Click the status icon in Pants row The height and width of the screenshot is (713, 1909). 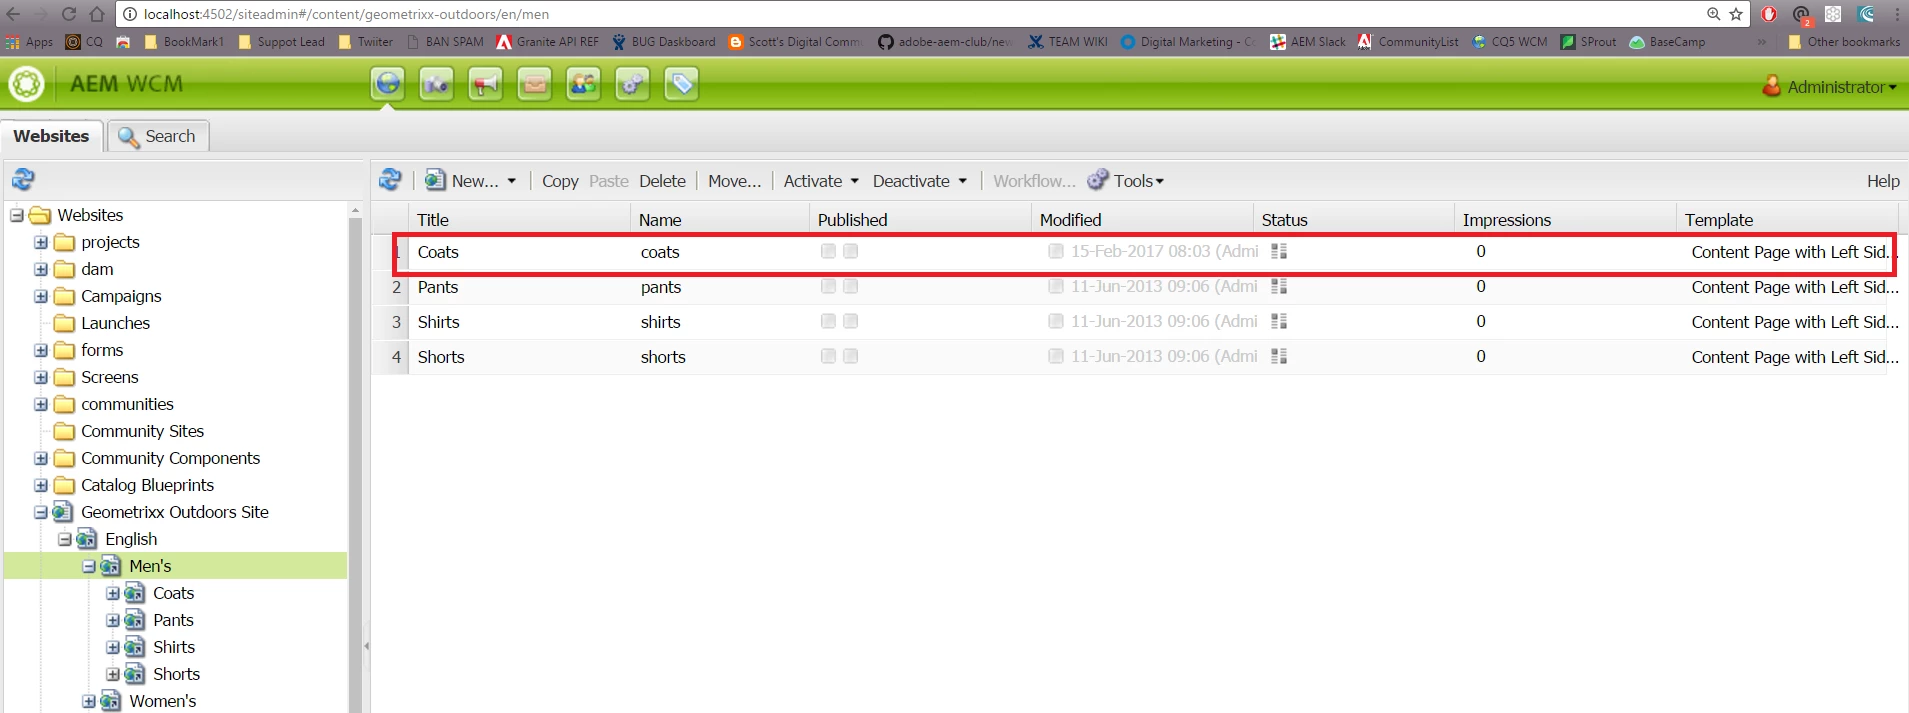(1279, 286)
